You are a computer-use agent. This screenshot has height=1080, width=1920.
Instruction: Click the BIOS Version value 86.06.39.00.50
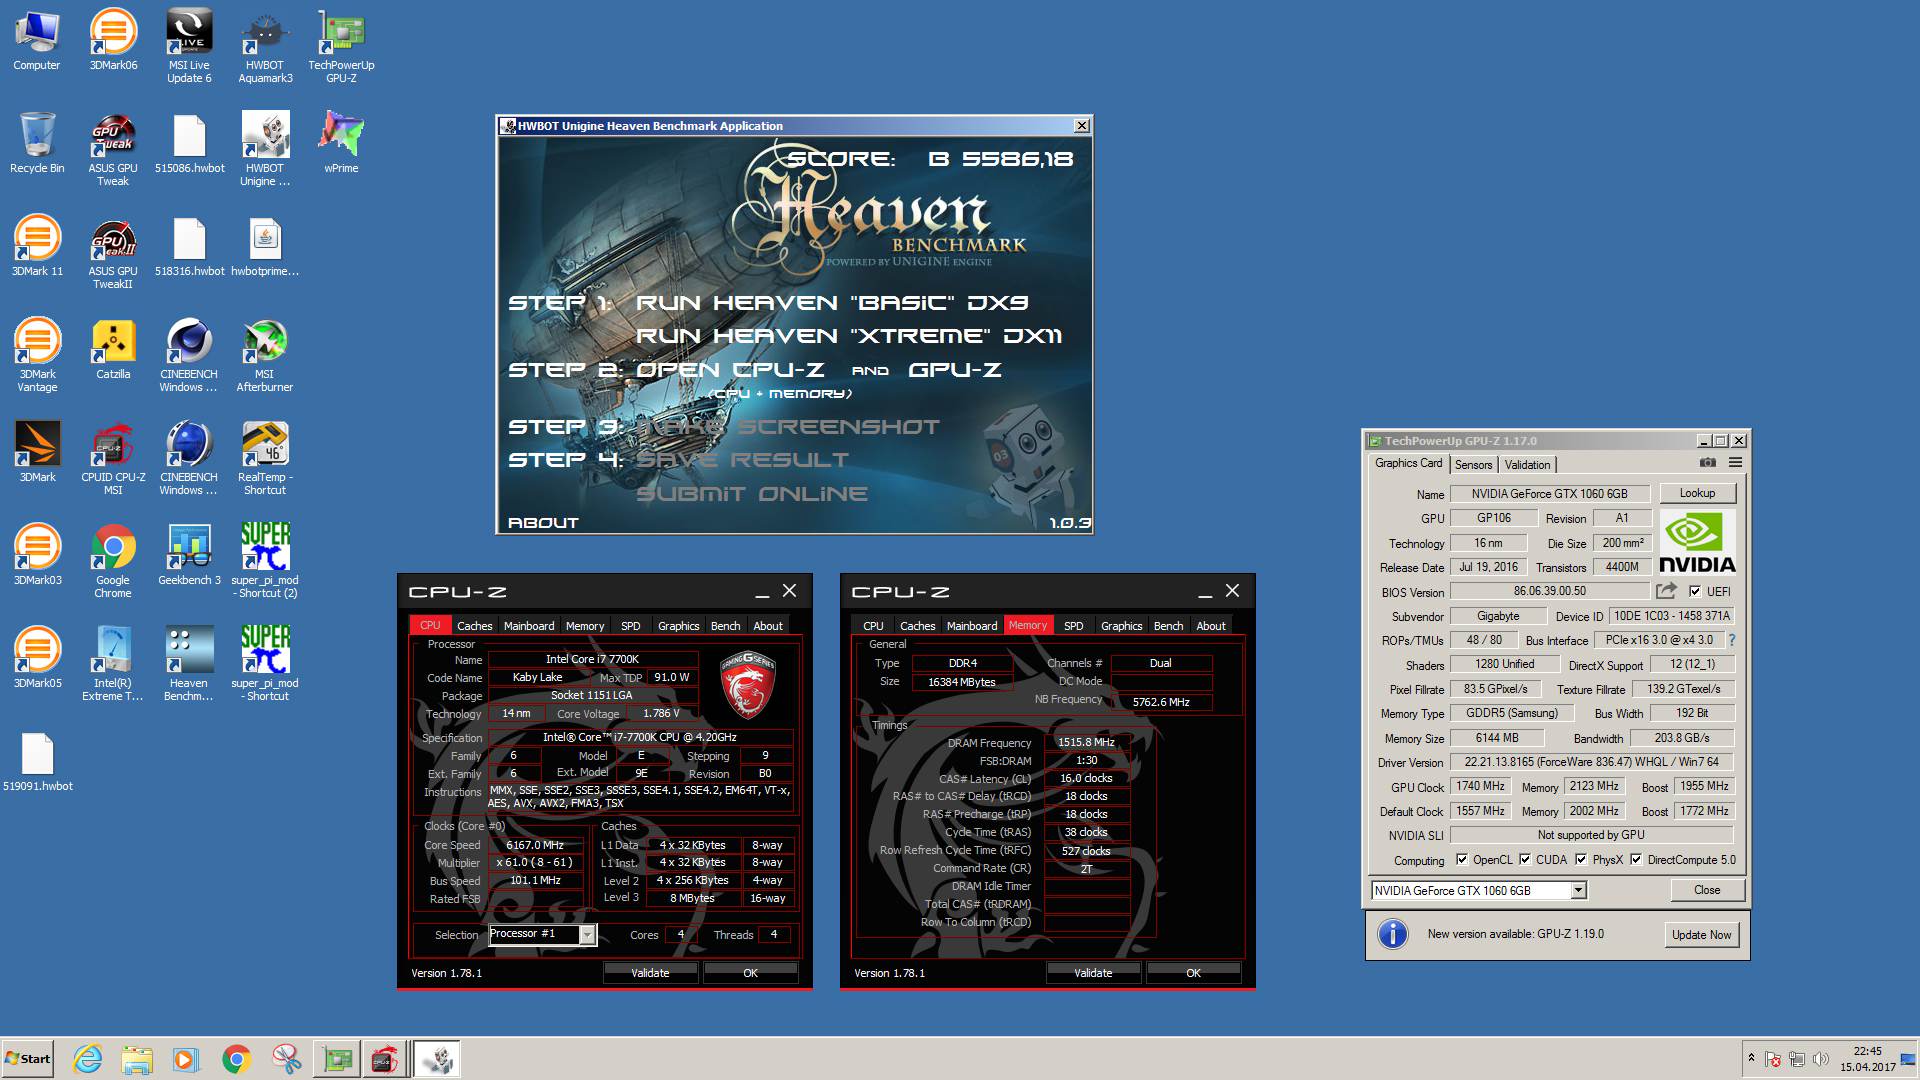click(x=1549, y=591)
